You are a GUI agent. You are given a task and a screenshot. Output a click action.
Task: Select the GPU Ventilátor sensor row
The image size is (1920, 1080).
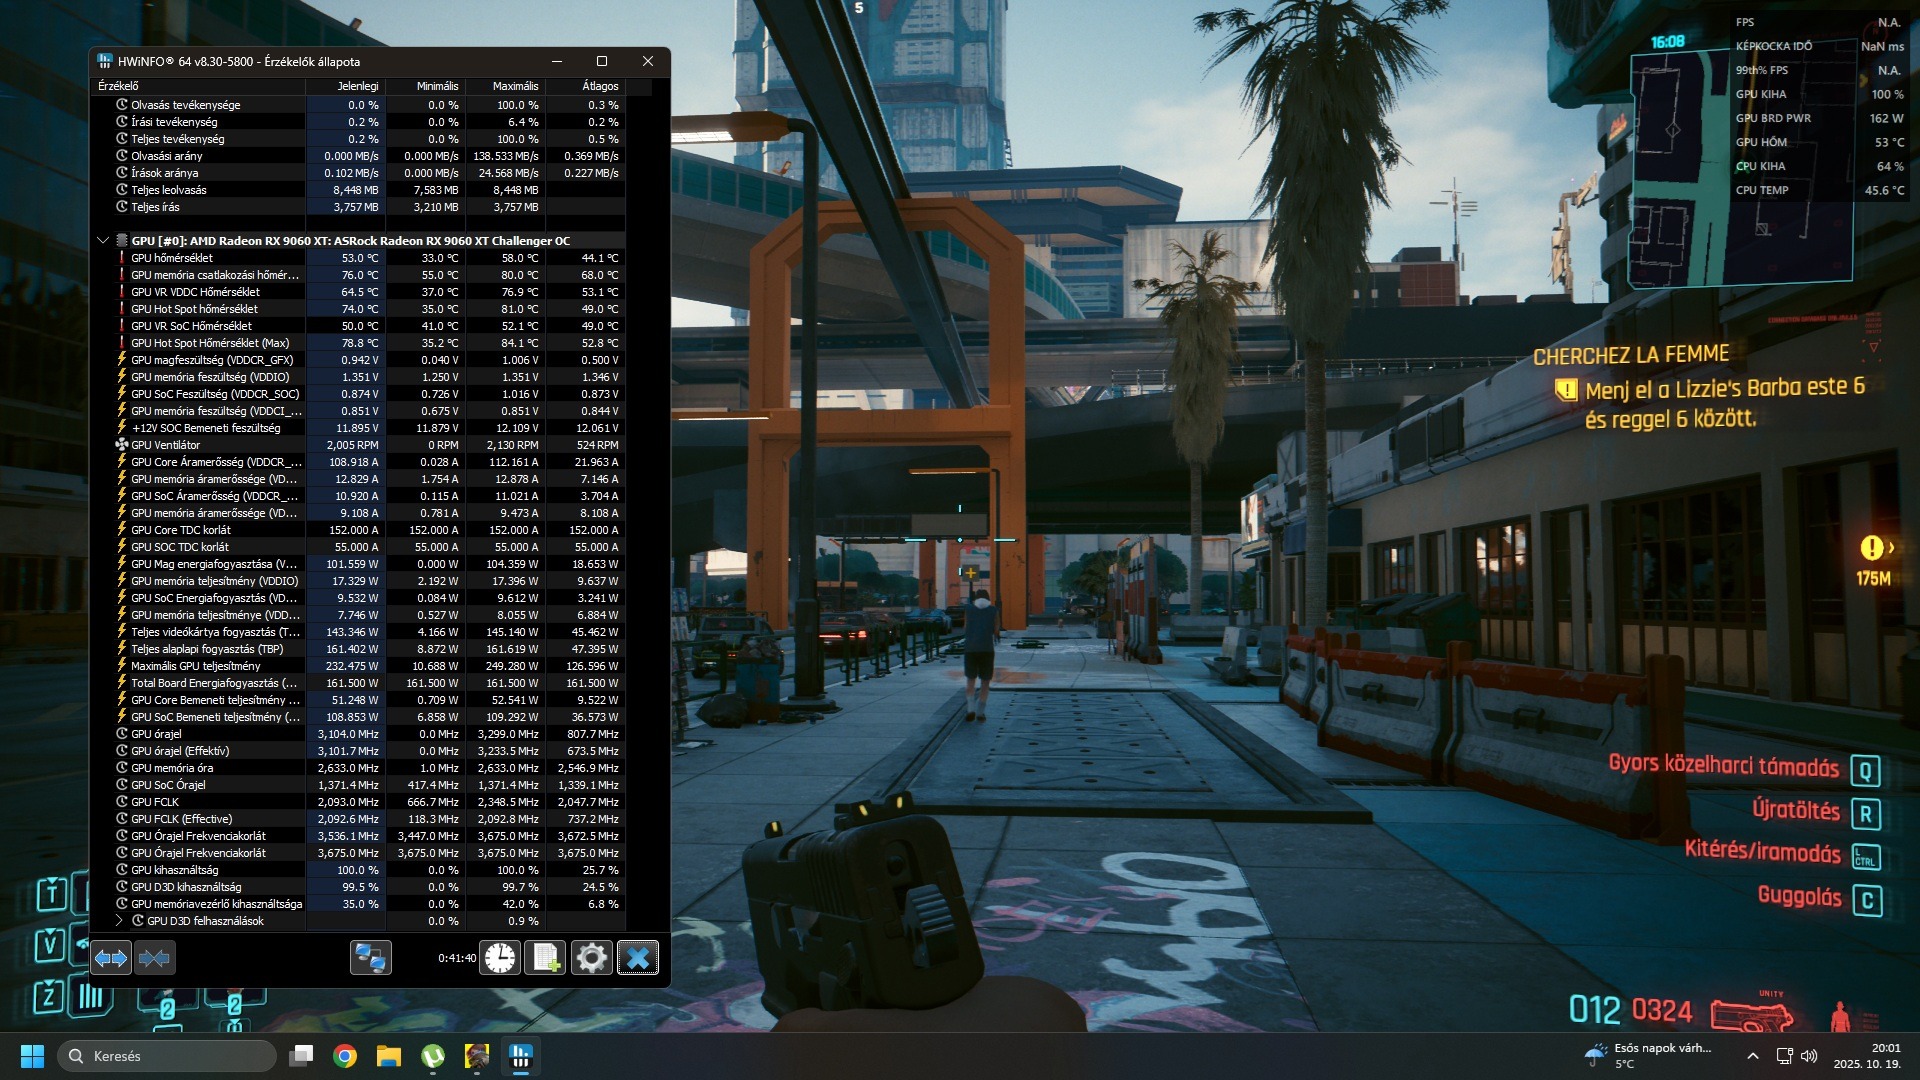click(x=165, y=445)
